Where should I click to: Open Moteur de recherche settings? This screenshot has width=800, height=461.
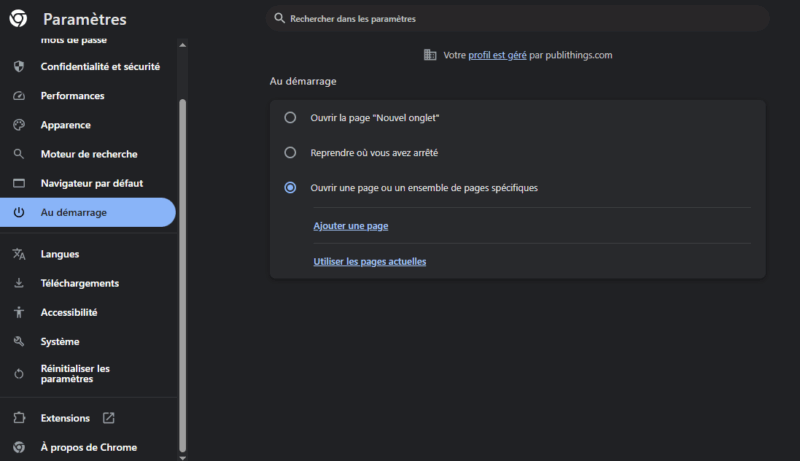(x=88, y=154)
